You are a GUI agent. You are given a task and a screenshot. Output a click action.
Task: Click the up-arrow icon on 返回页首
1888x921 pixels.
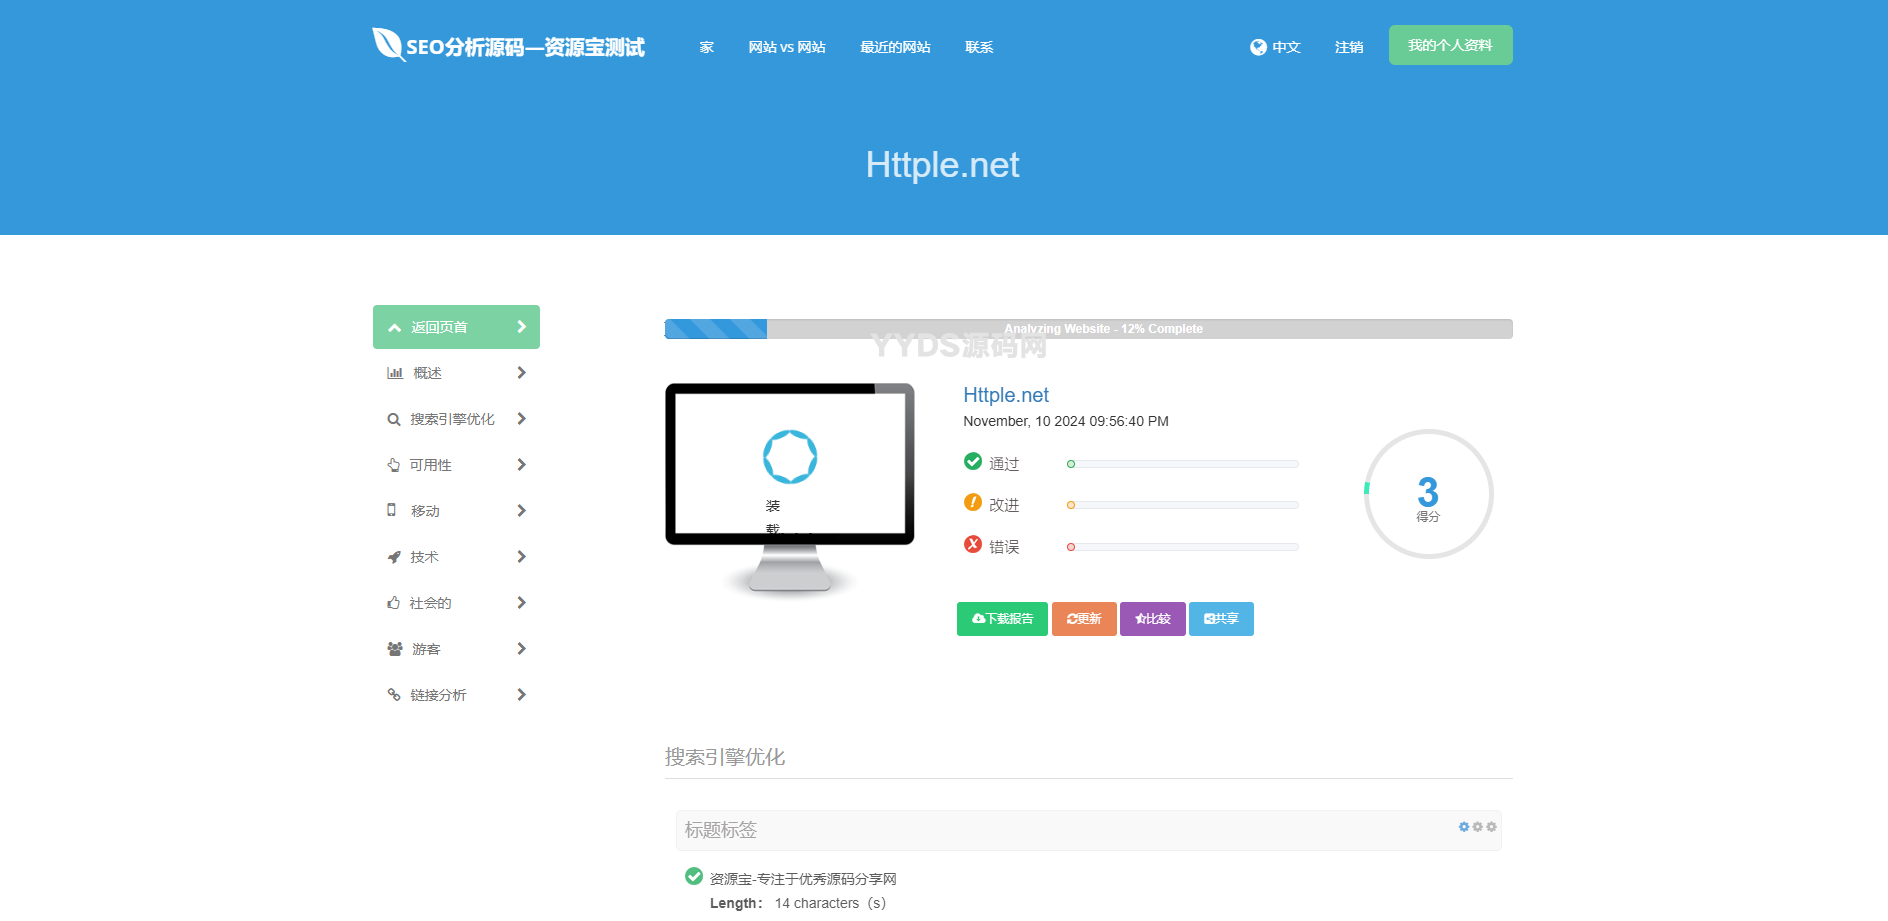395,328
